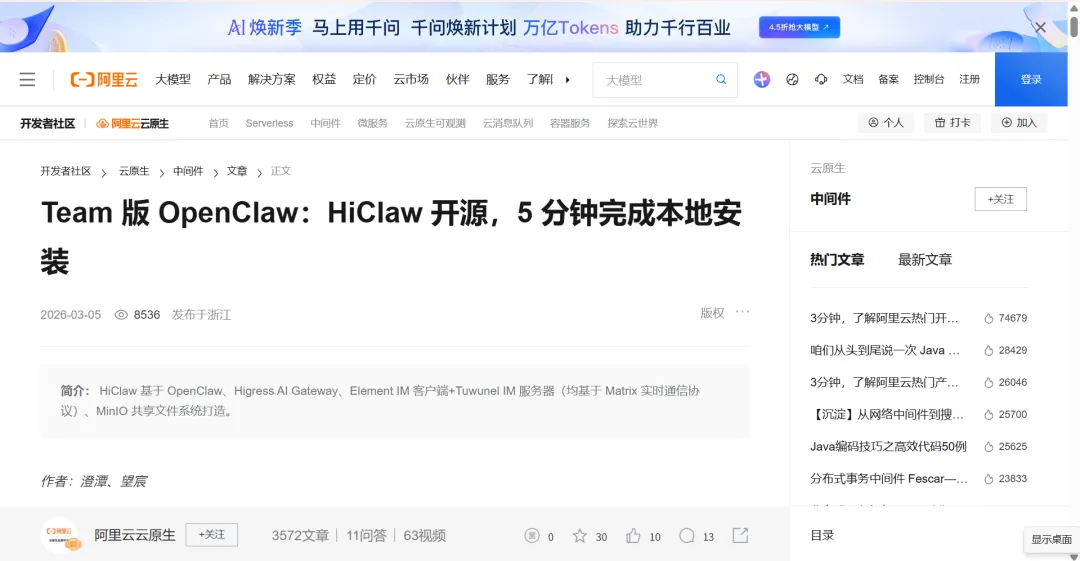Click the 11问答 count

[366, 536]
